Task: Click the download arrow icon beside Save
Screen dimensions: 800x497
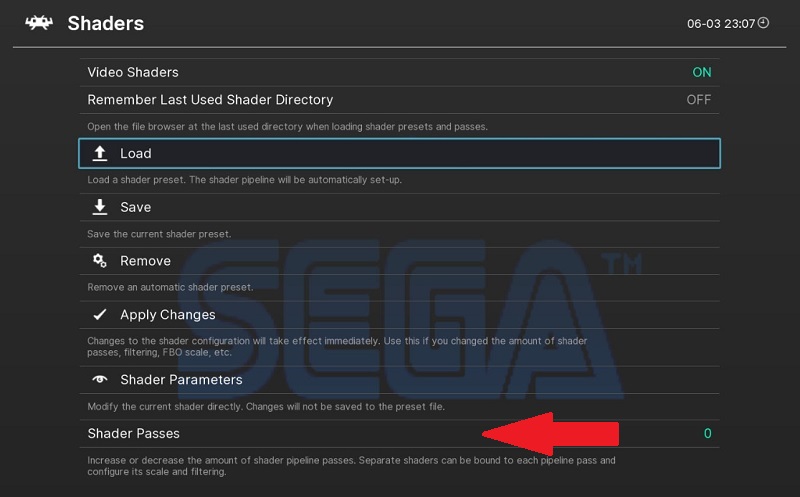Action: pyautogui.click(x=100, y=207)
